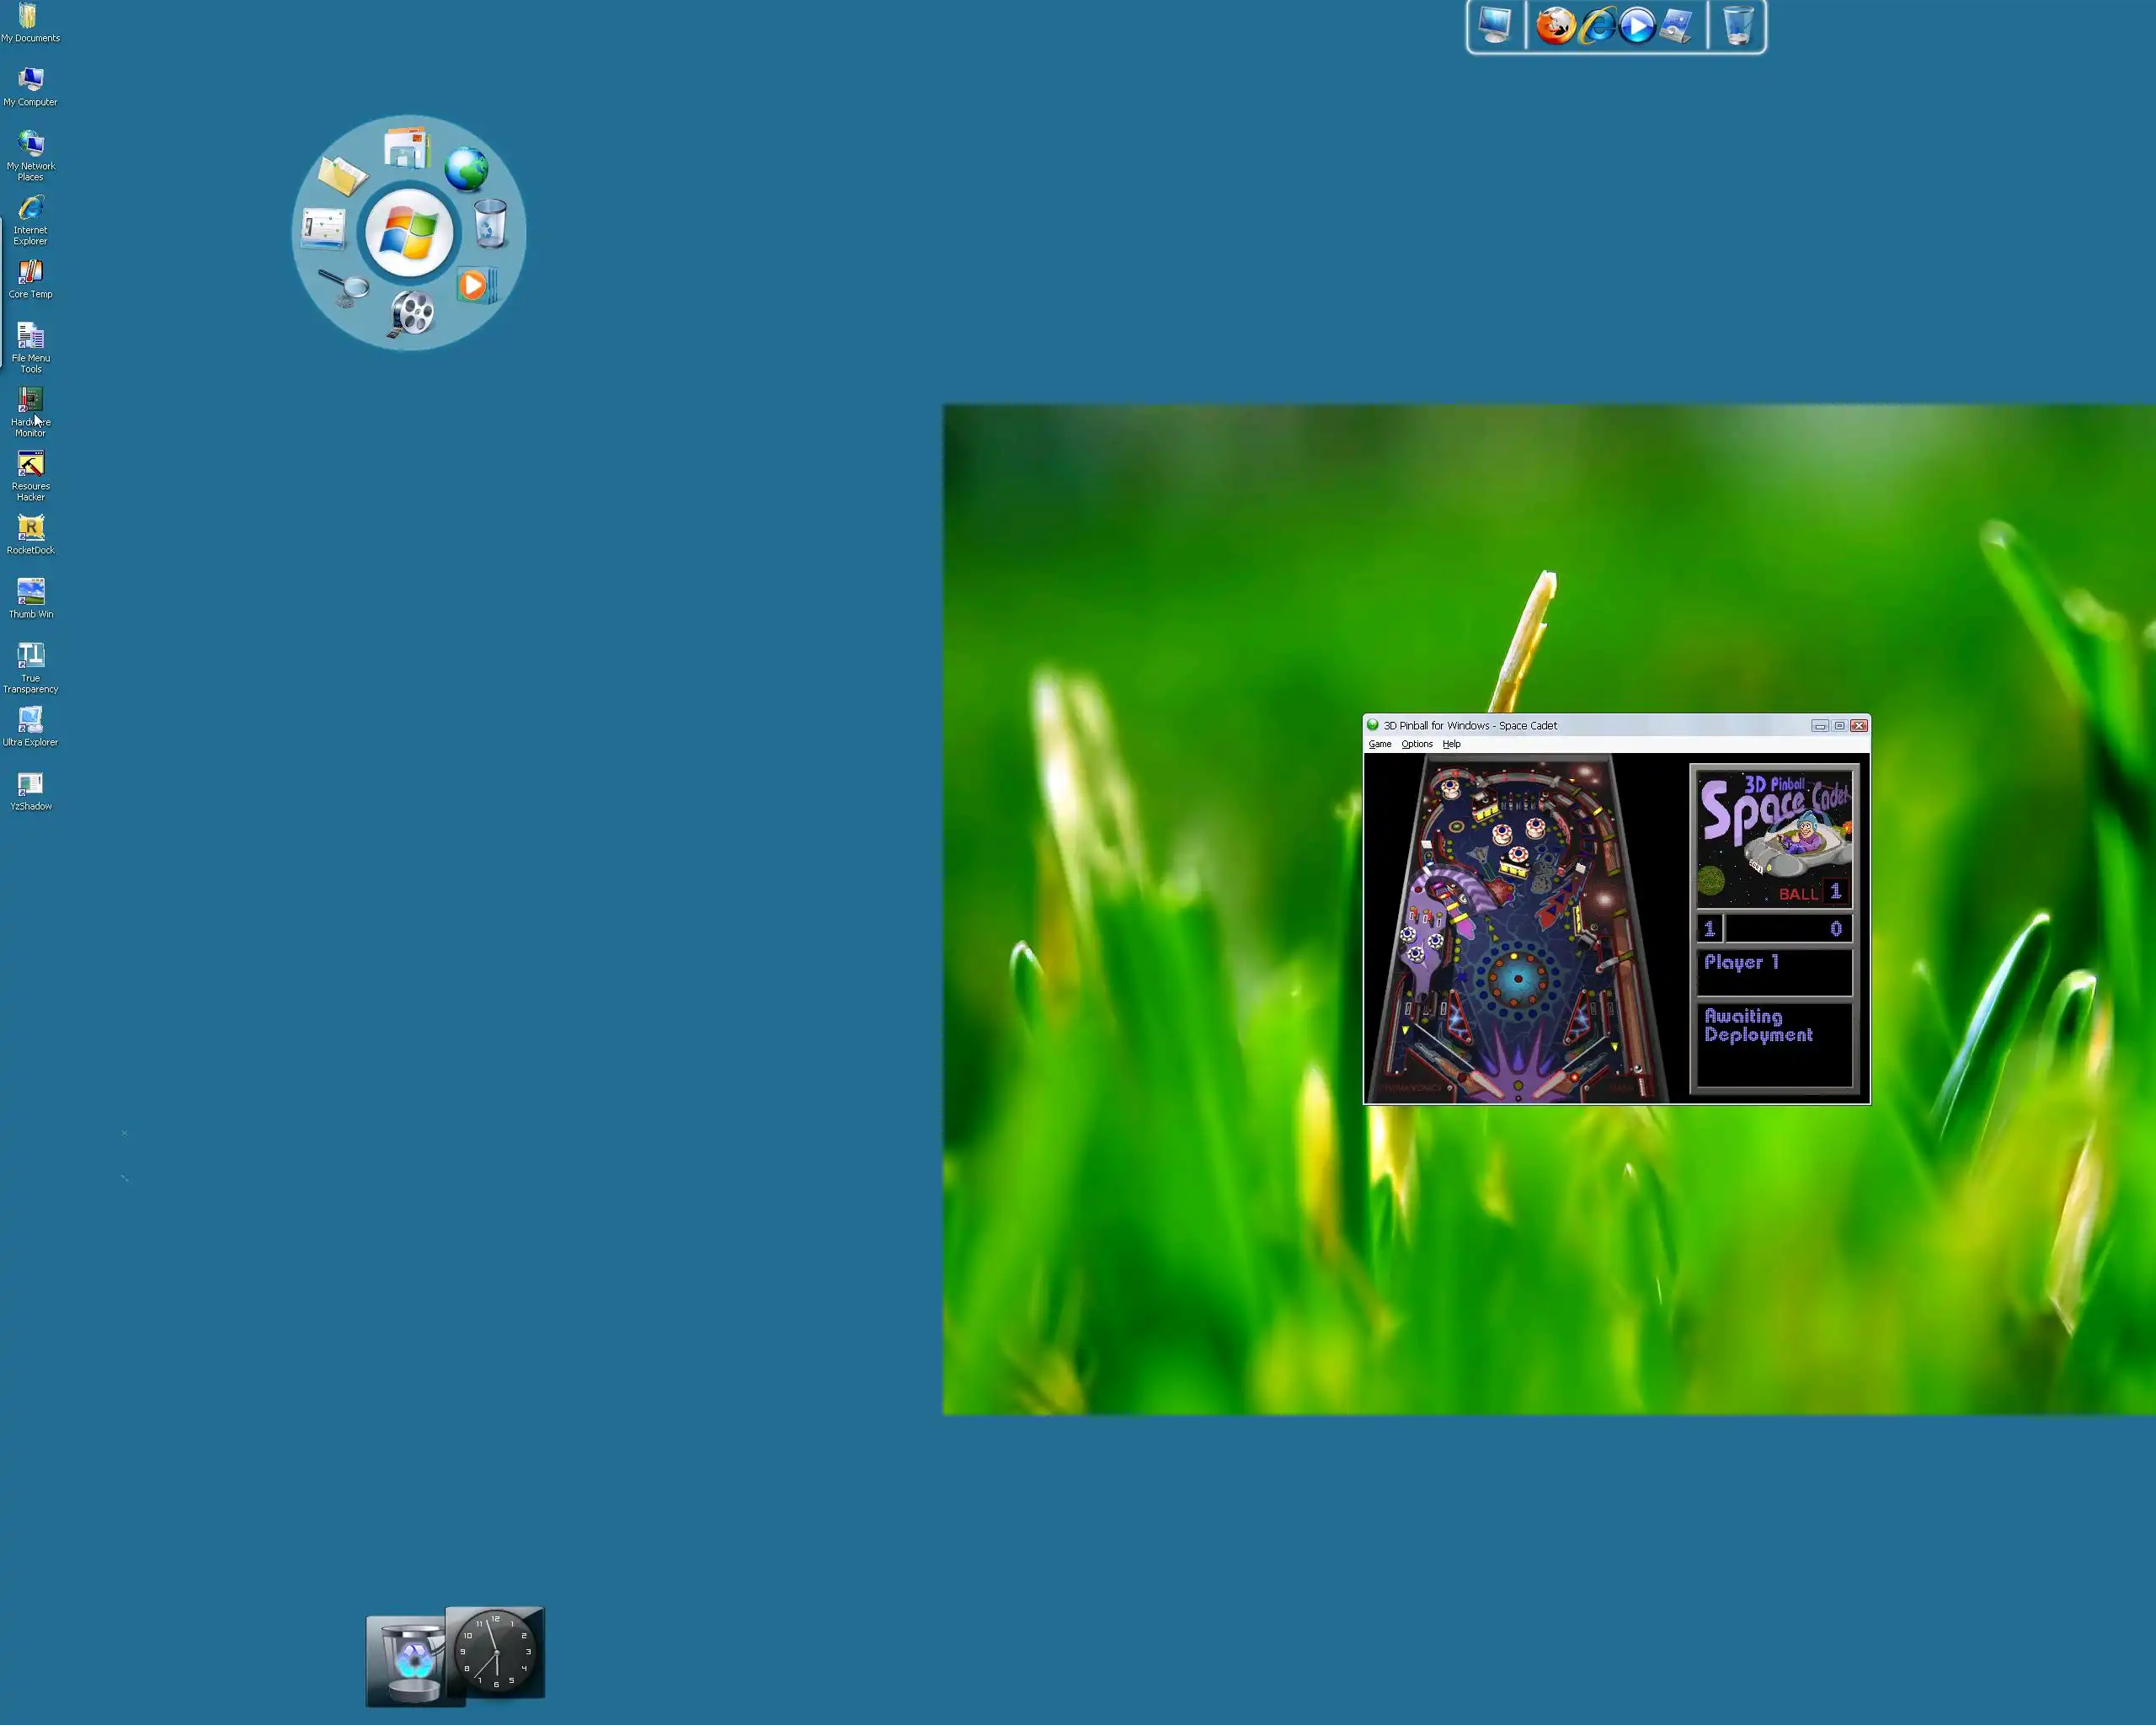Open the globe icon in circular launcher
This screenshot has height=1725, width=2156.
coord(466,169)
